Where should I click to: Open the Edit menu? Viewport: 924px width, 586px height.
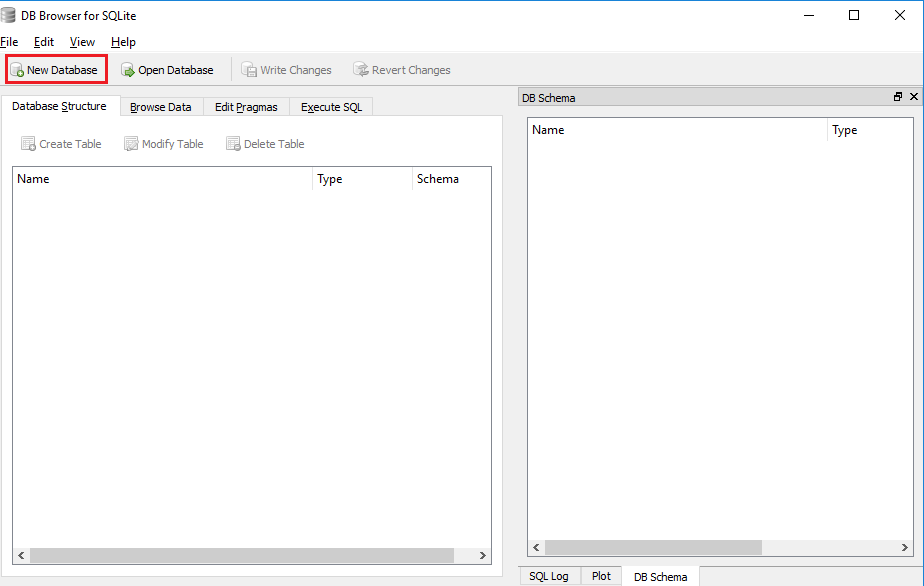click(x=44, y=42)
